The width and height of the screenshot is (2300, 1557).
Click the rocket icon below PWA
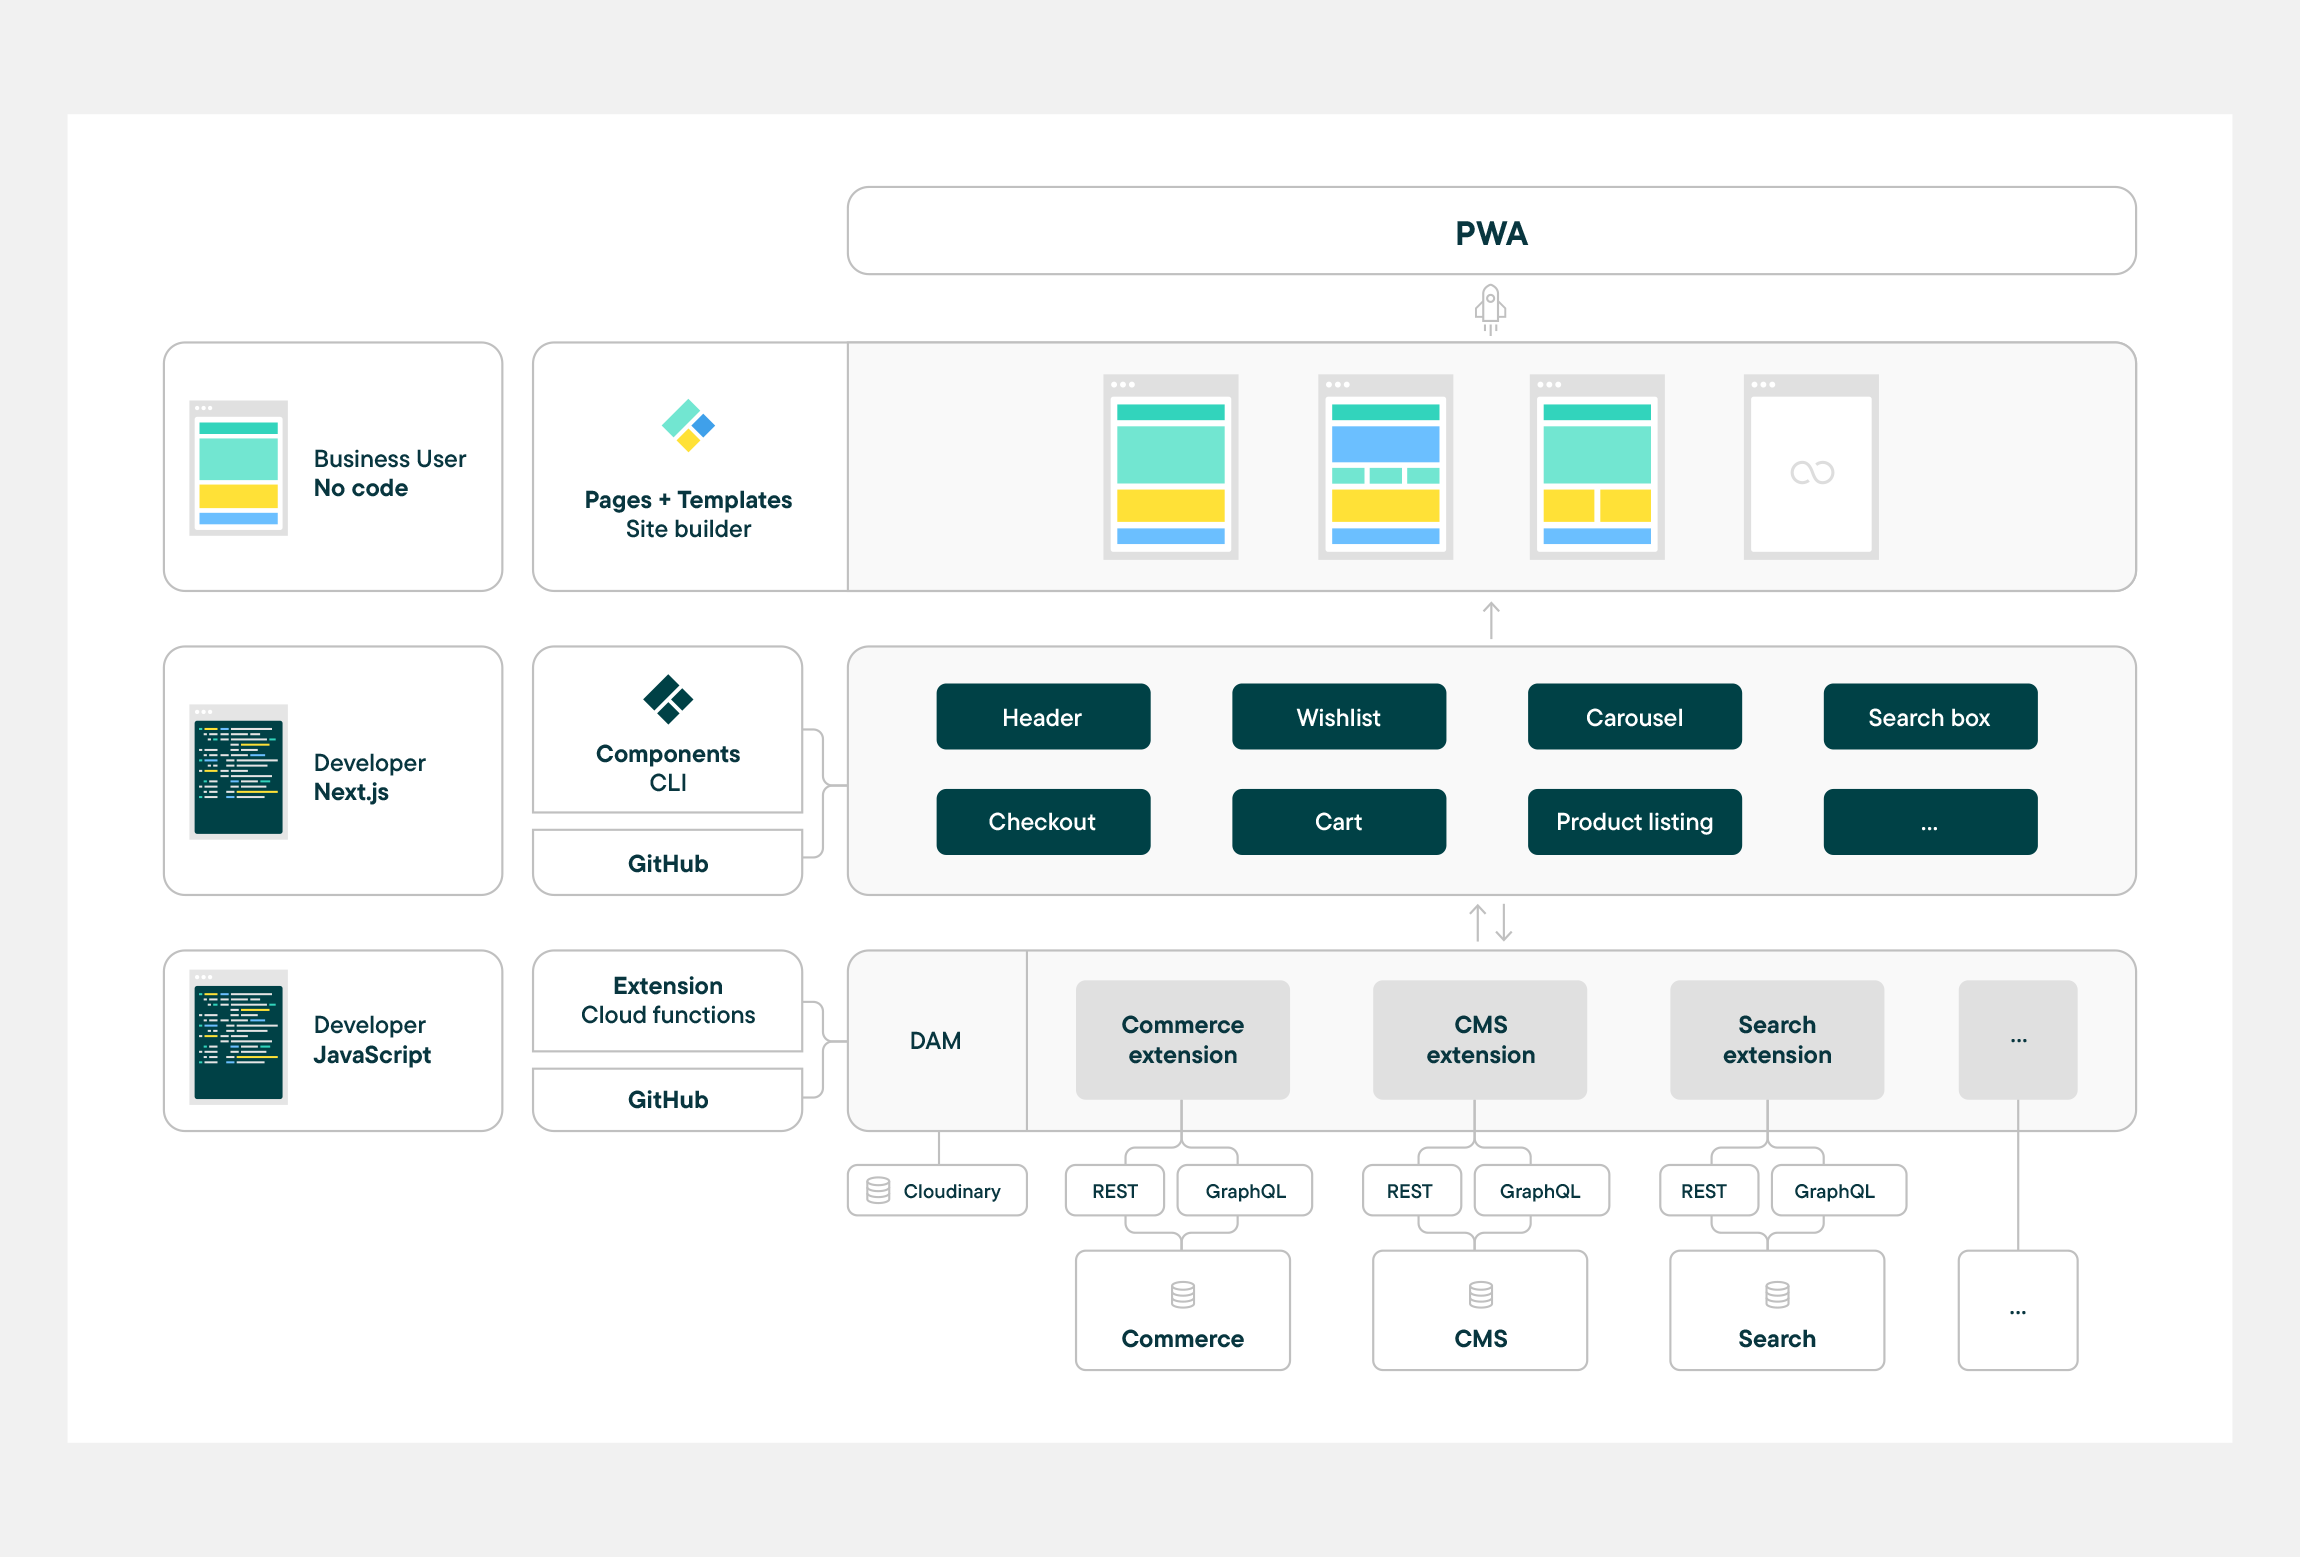(x=1490, y=310)
